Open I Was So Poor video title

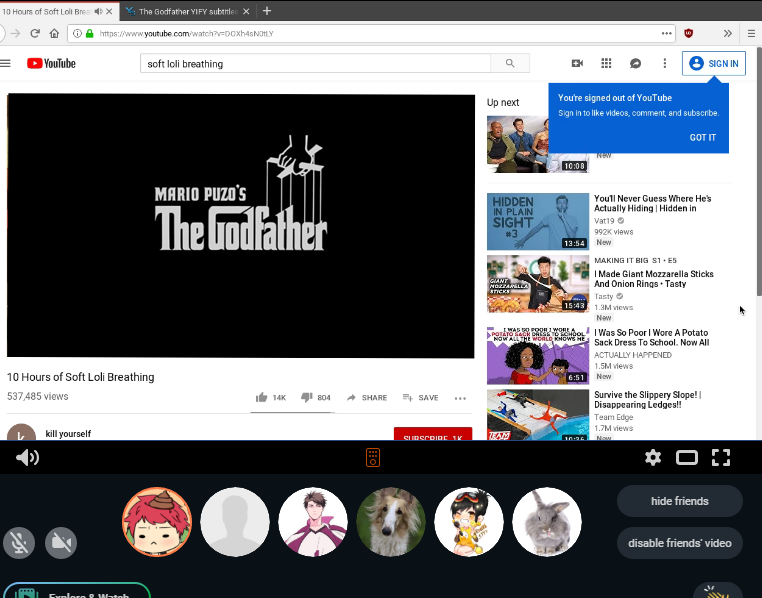coord(651,338)
